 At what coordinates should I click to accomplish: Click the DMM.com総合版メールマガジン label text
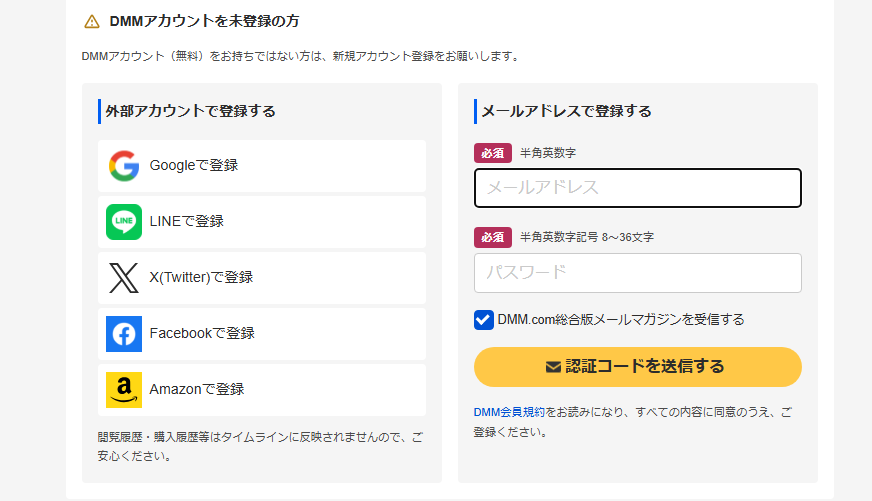point(621,320)
